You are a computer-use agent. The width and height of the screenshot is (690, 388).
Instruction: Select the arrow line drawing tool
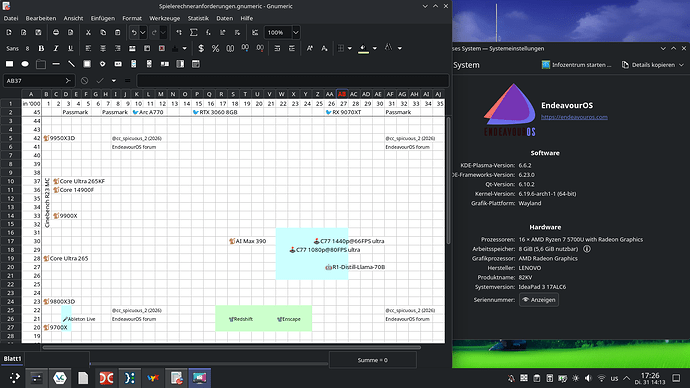pyautogui.click(x=71, y=64)
